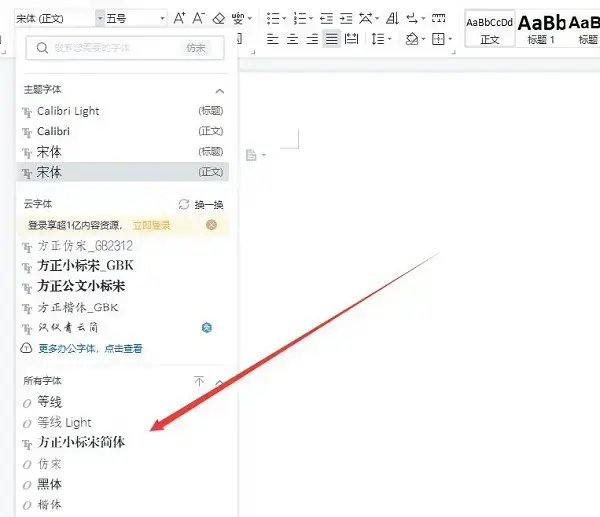Open the font name dropdown arrow
The image size is (600, 517).
[100, 18]
